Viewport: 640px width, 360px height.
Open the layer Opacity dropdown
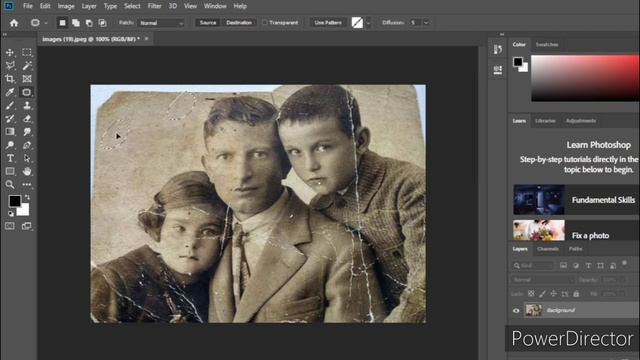tap(622, 280)
